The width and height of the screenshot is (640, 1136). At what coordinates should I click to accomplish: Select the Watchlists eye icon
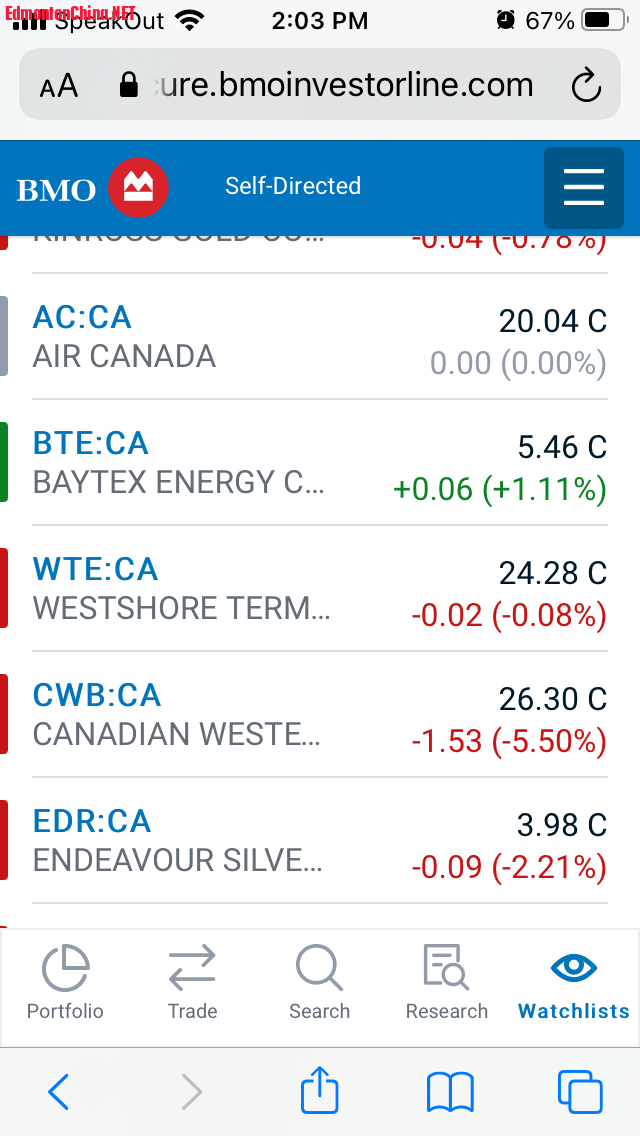[574, 969]
